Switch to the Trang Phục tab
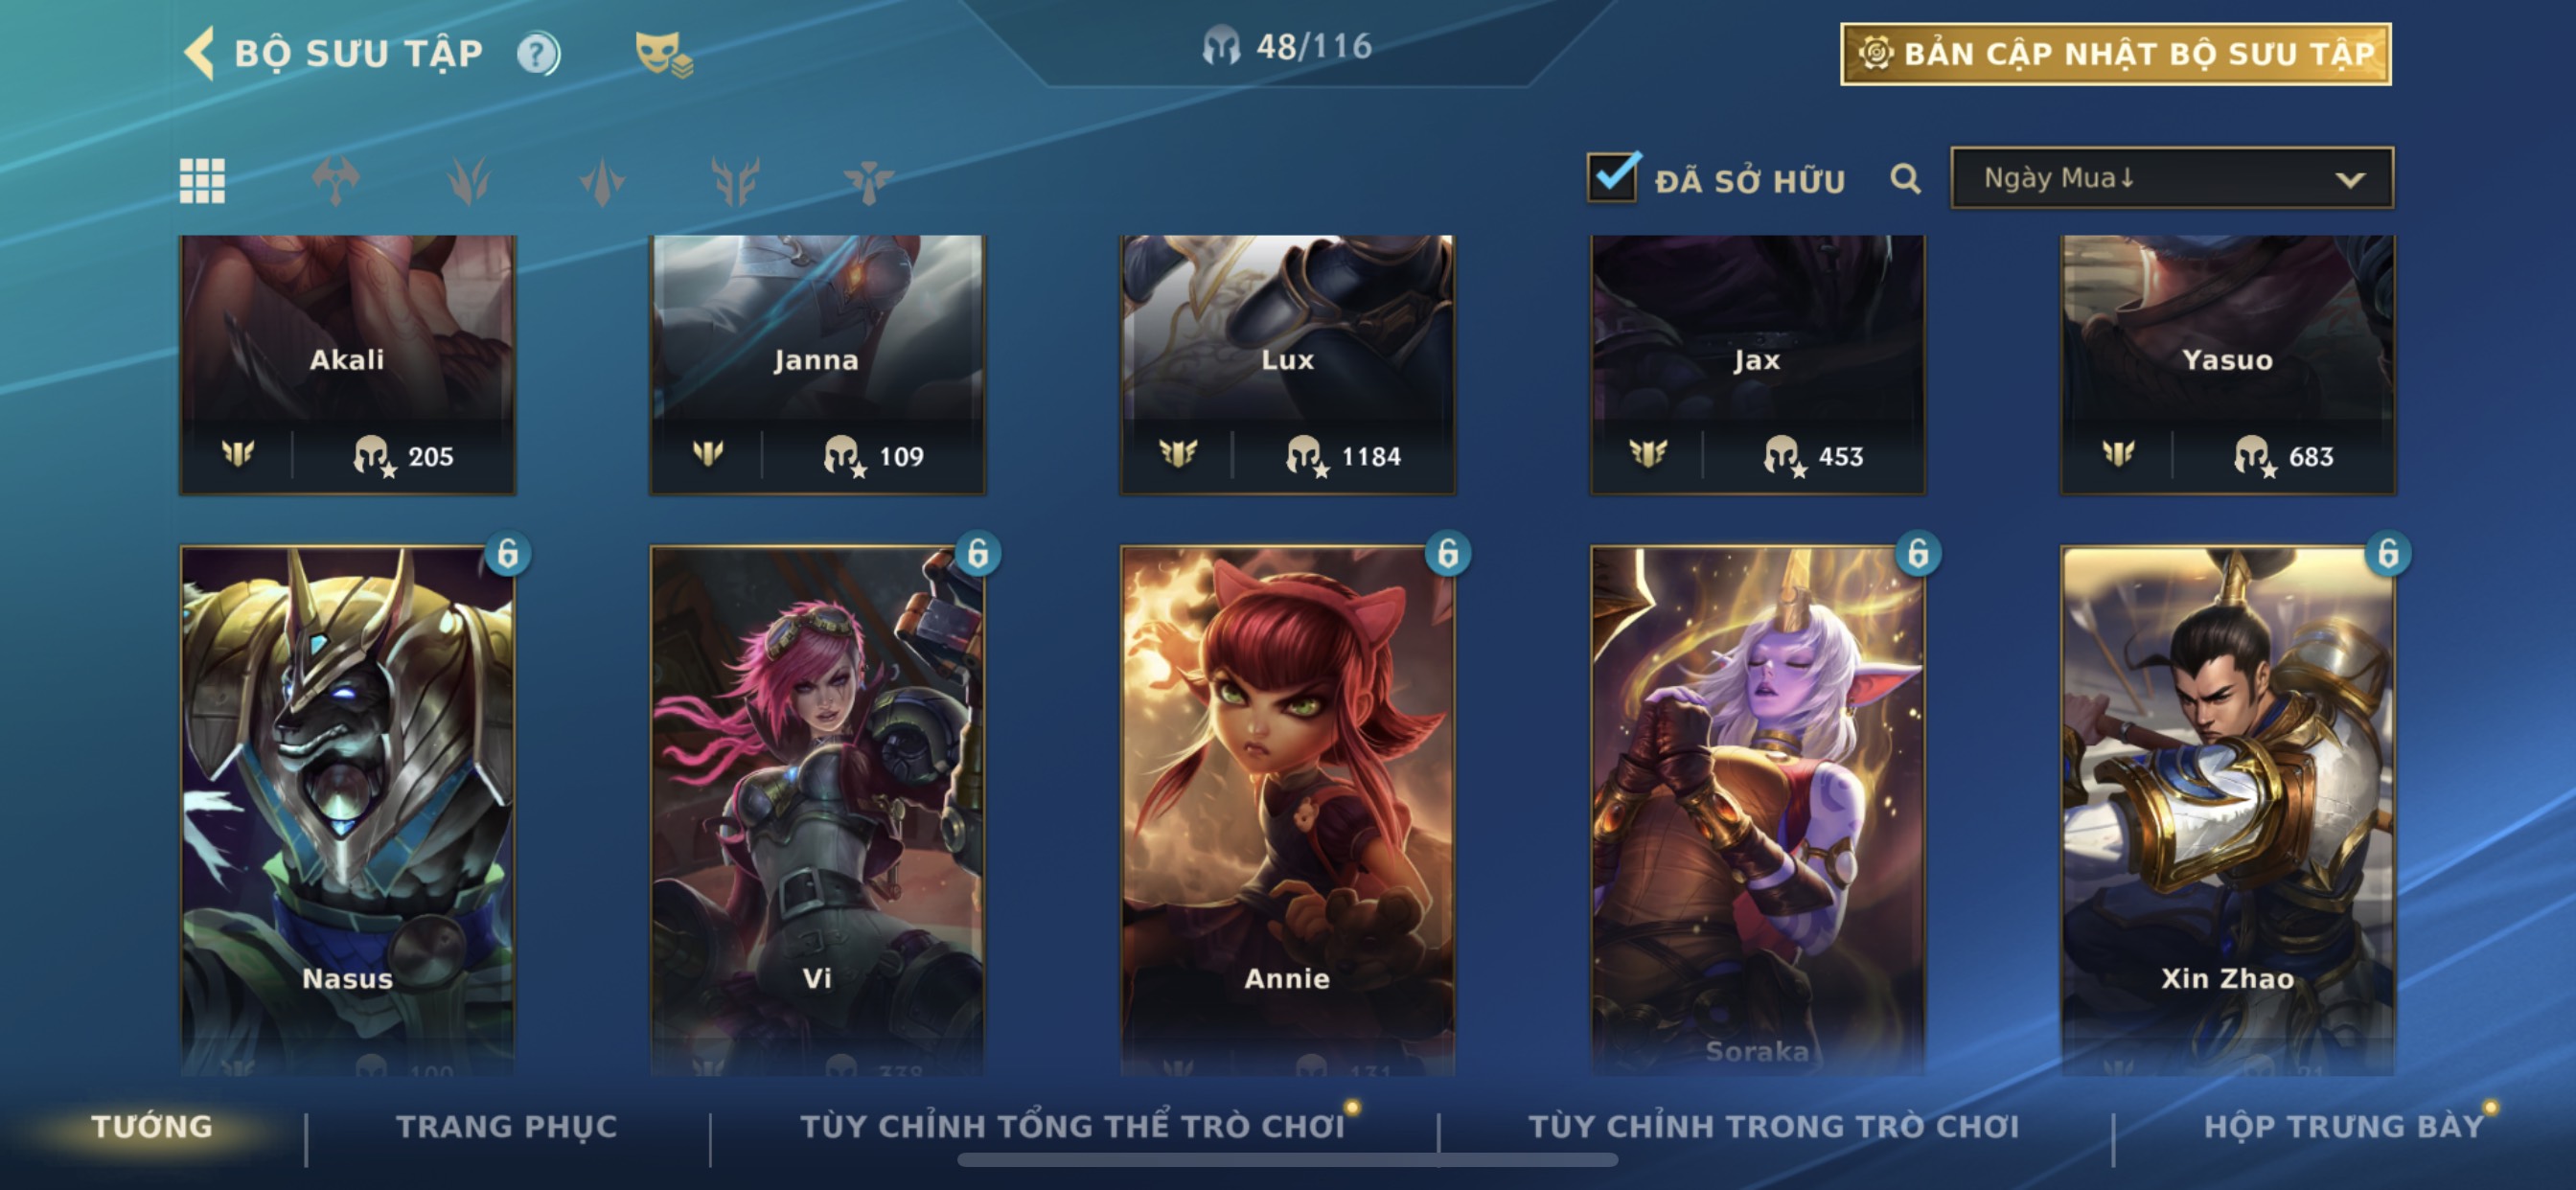The height and width of the screenshot is (1190, 2576). (x=507, y=1126)
